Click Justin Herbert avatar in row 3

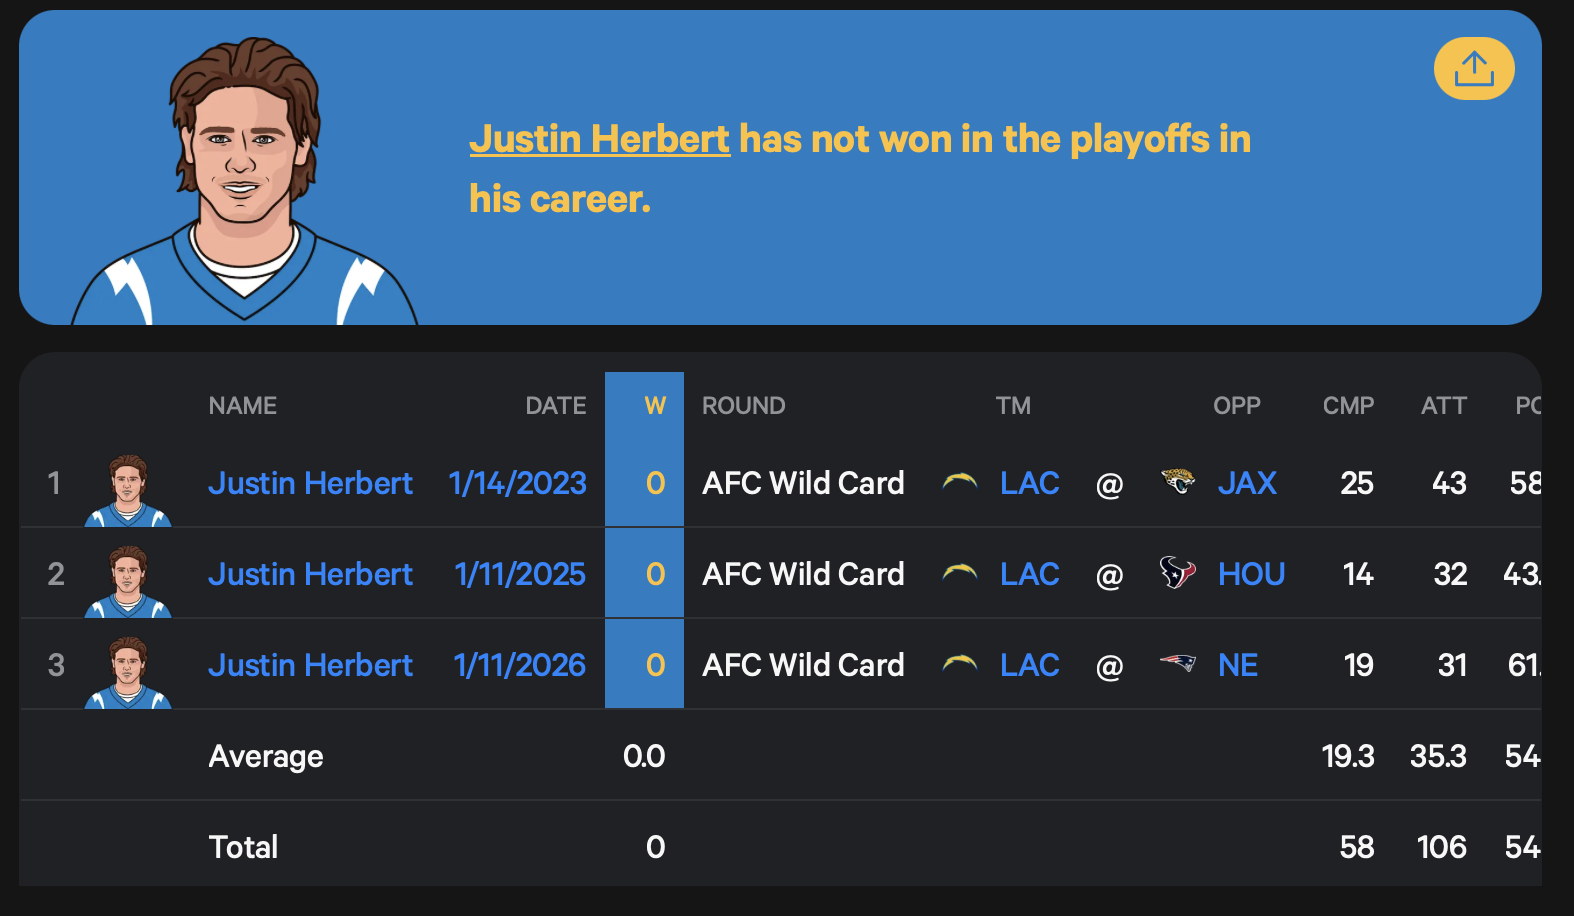point(128,672)
